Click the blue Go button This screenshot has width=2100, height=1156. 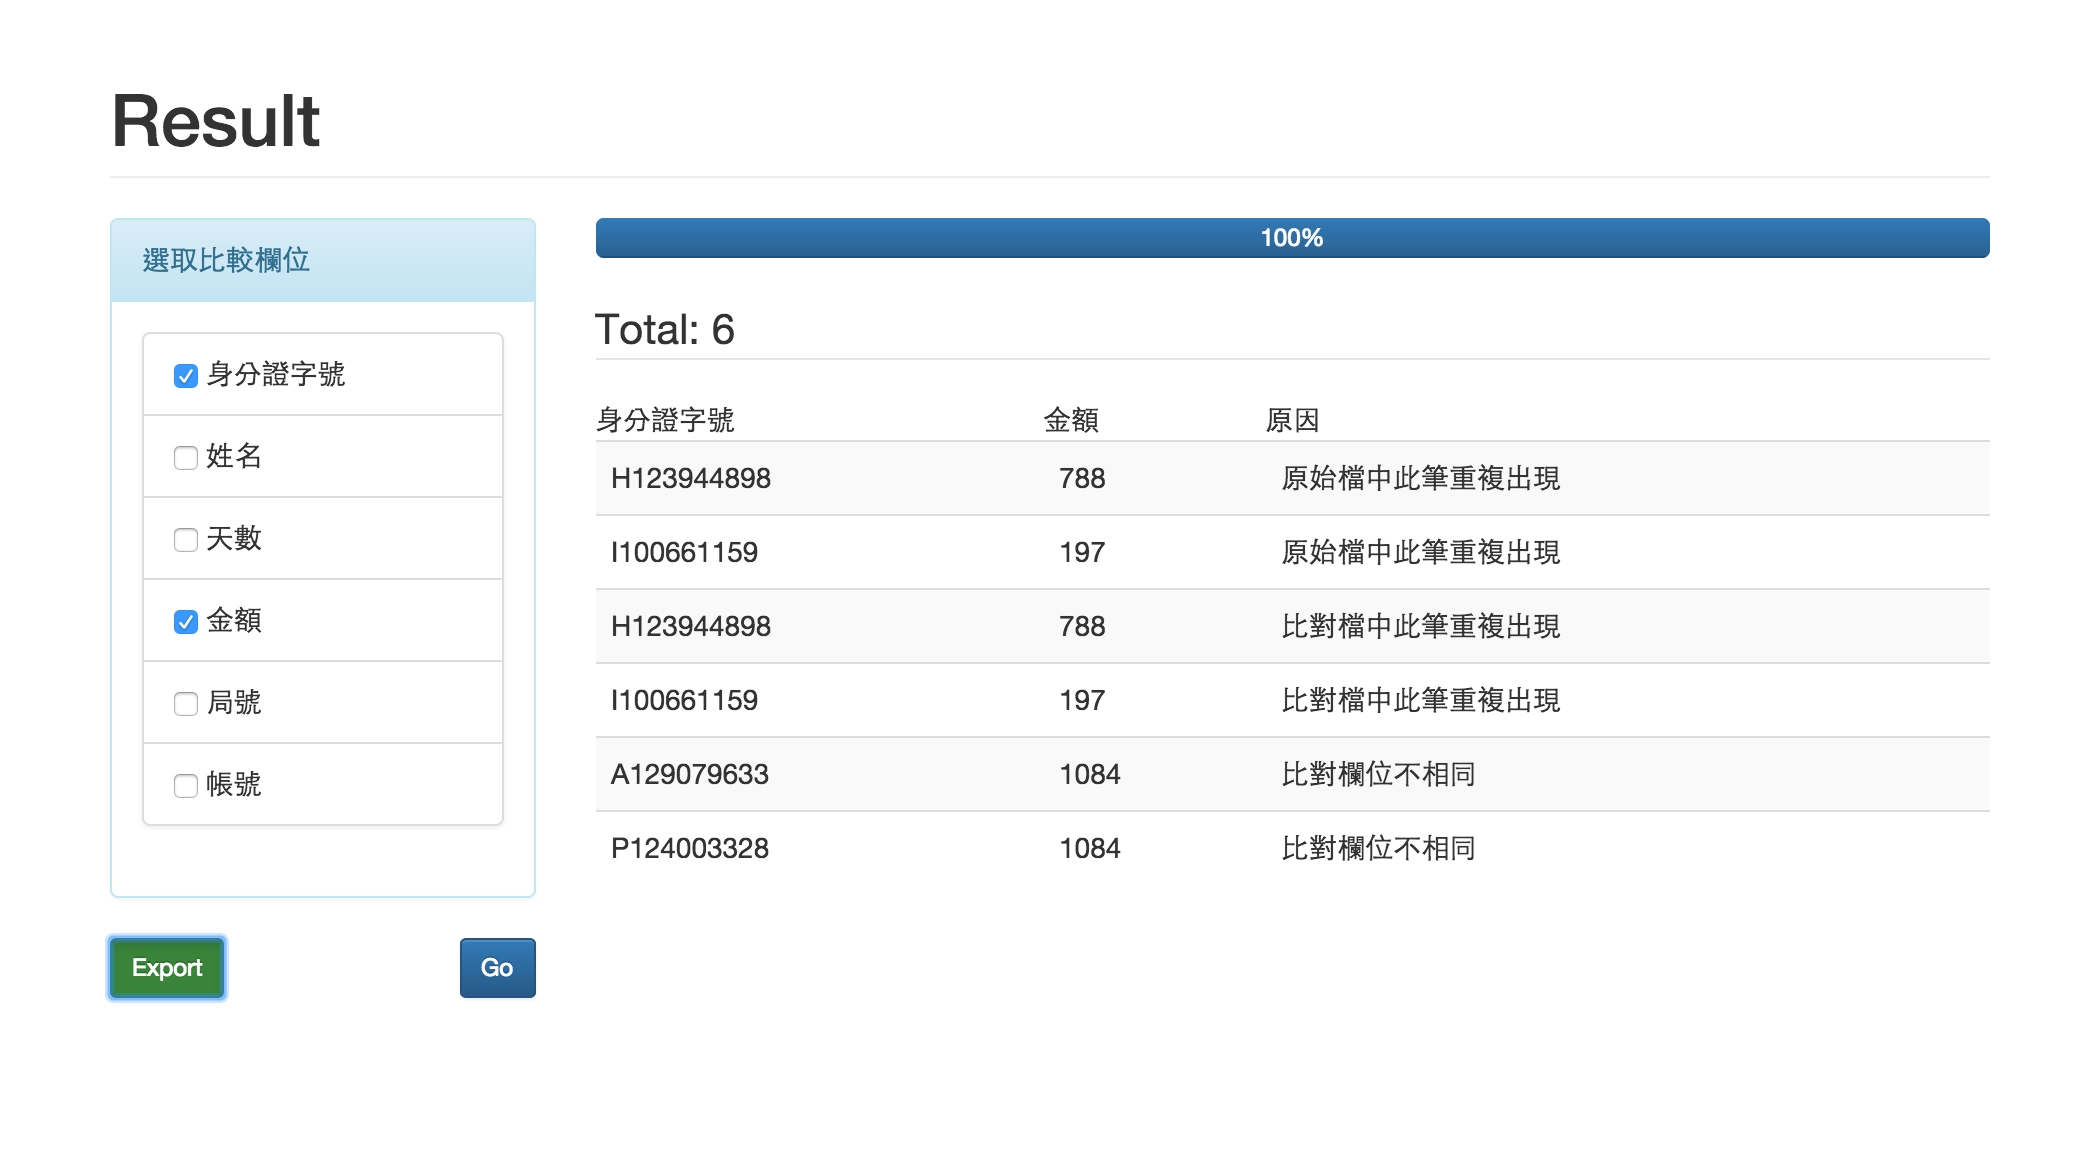tap(498, 968)
